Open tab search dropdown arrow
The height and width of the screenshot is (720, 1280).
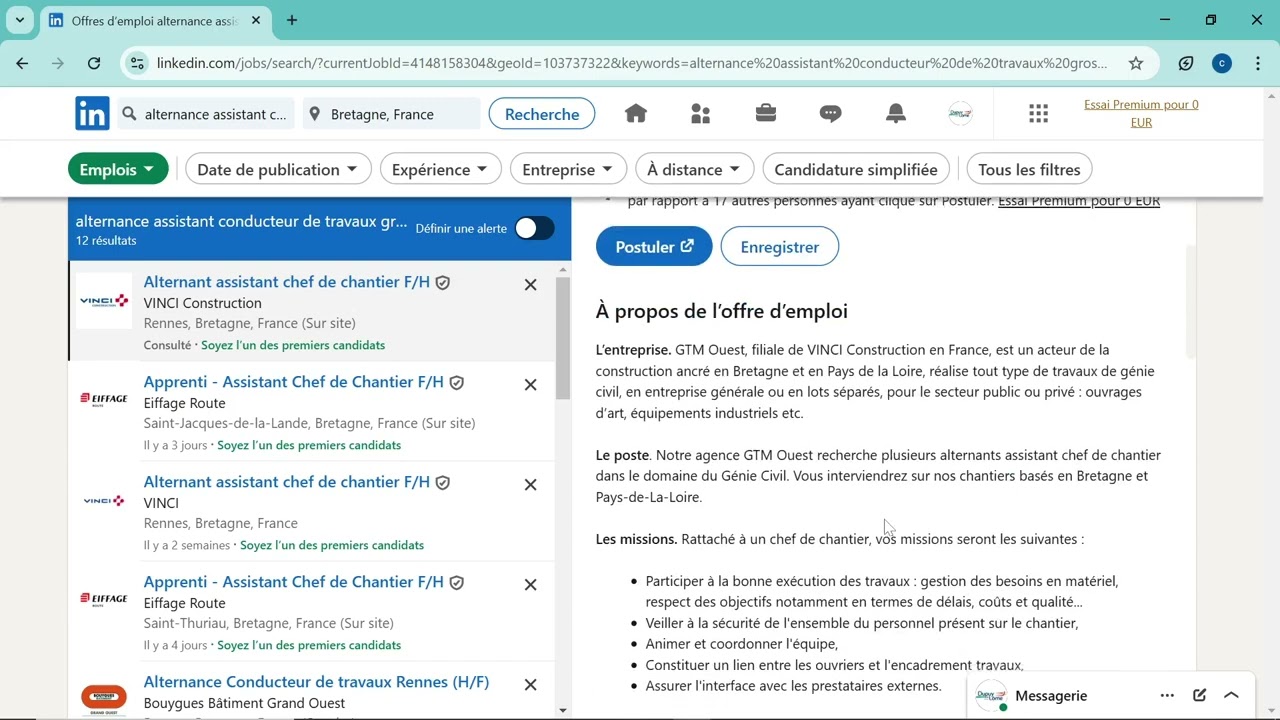pyautogui.click(x=20, y=20)
